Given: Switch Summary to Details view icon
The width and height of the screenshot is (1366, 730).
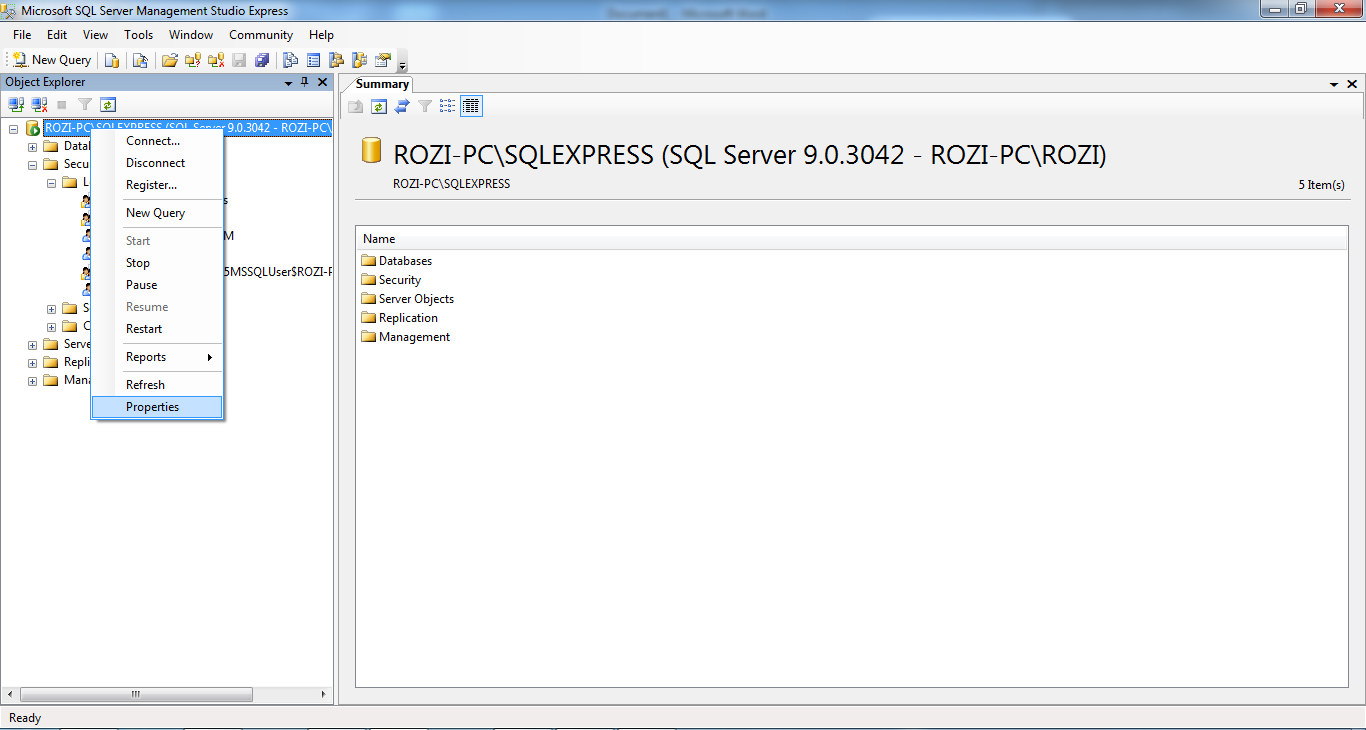Looking at the screenshot, I should tap(471, 106).
